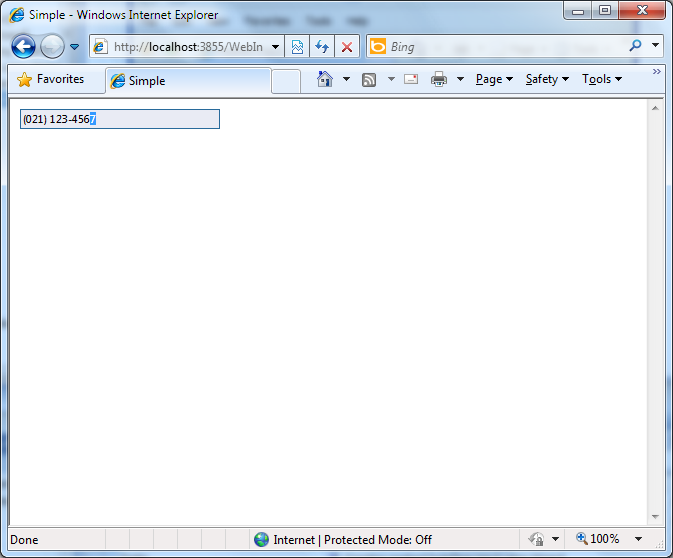Click the Compatibility View icon
This screenshot has width=673, height=558.
click(297, 47)
